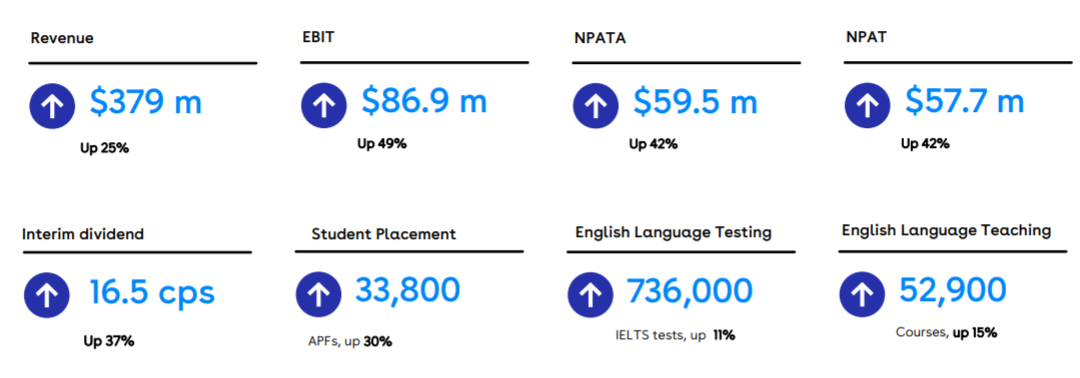Click the Student Placement heading
The height and width of the screenshot is (378, 1080).
(x=384, y=234)
